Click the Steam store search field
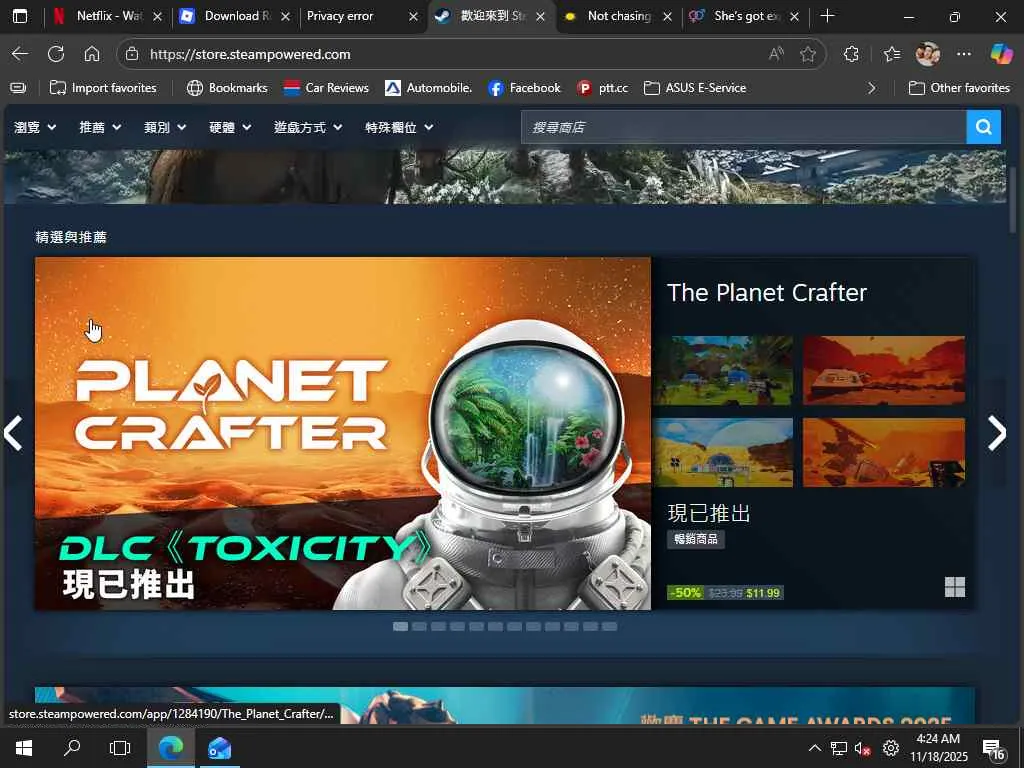 (743, 127)
